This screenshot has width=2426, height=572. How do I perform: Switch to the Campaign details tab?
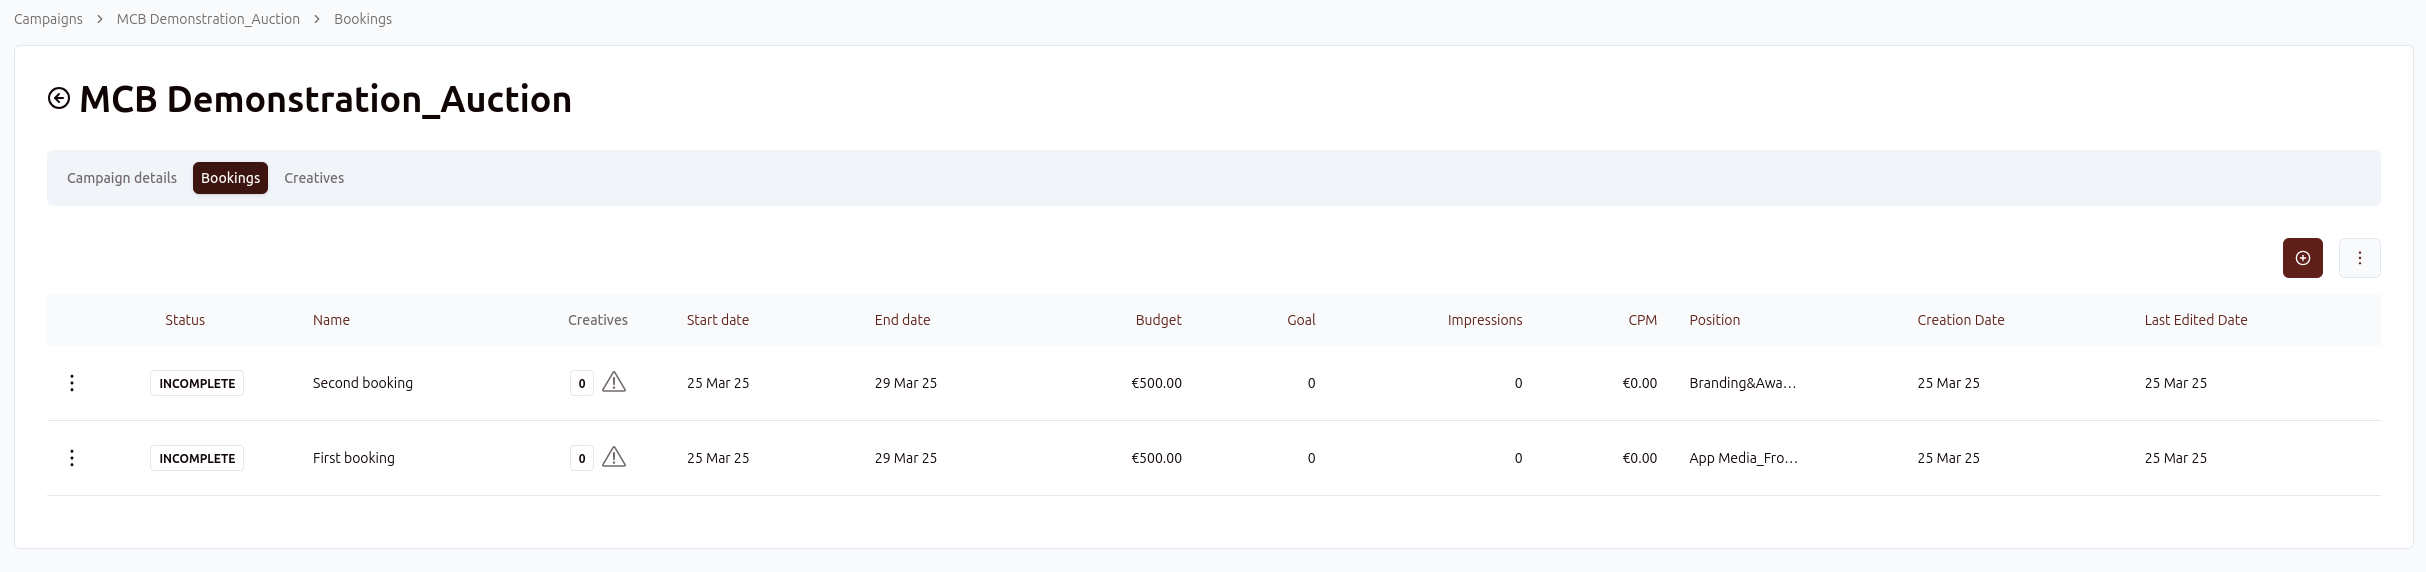point(122,178)
